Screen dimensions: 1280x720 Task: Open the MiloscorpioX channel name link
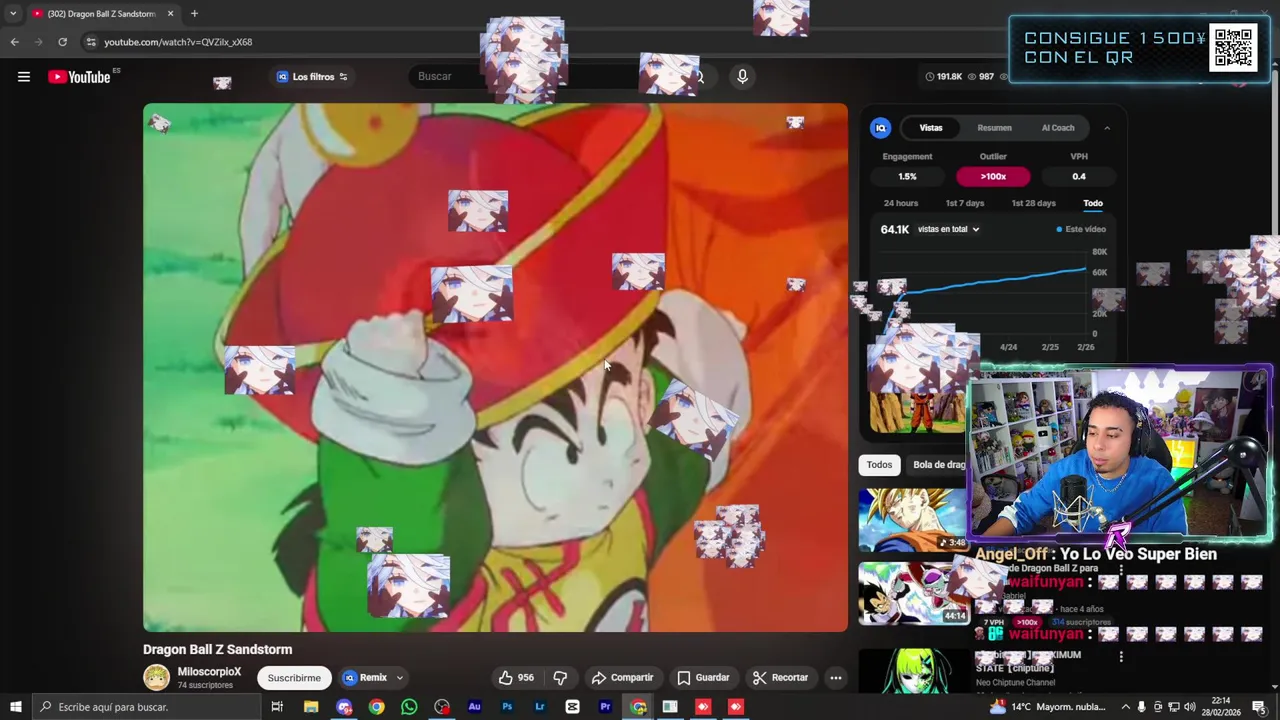tap(209, 672)
